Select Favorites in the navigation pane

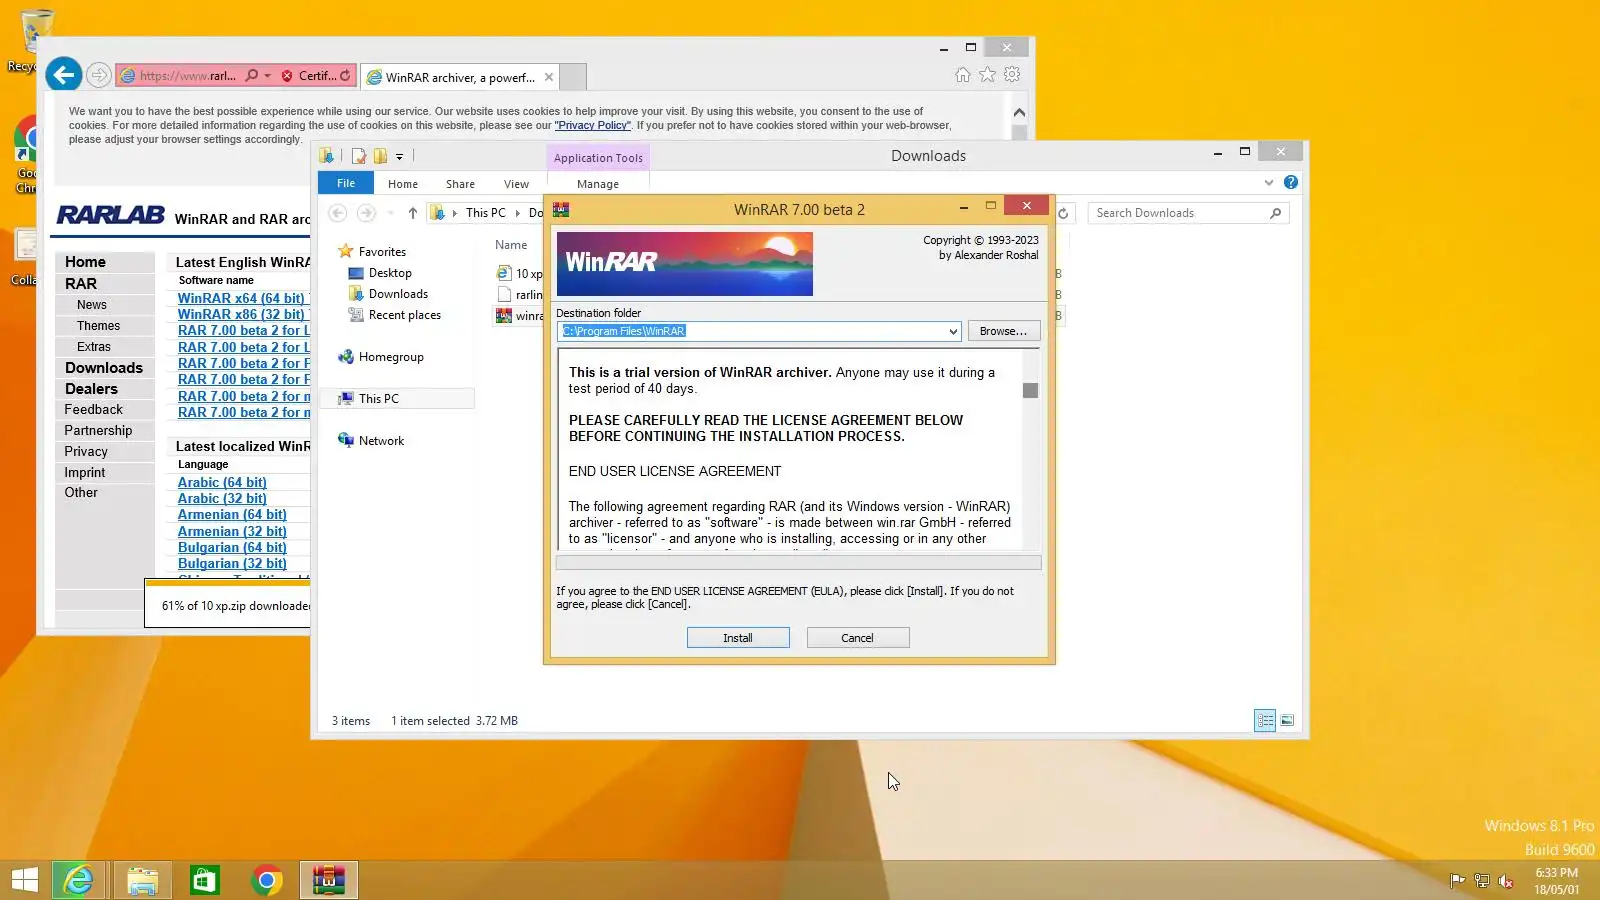click(x=382, y=252)
